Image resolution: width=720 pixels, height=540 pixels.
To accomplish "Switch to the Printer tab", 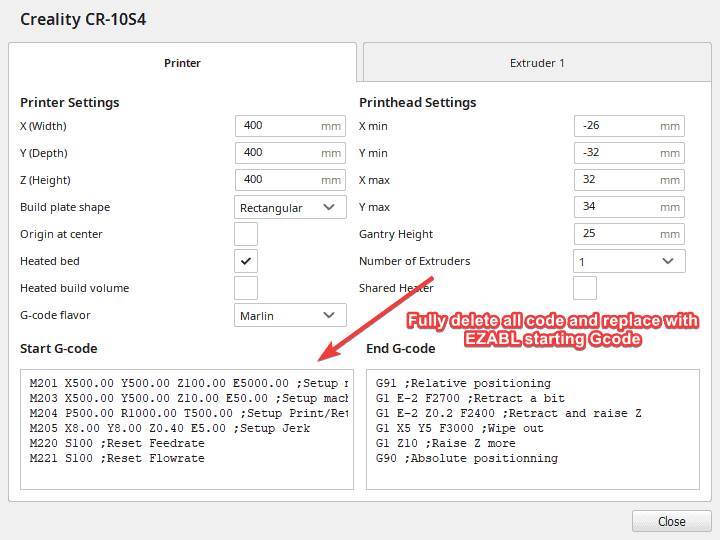I will [x=182, y=62].
